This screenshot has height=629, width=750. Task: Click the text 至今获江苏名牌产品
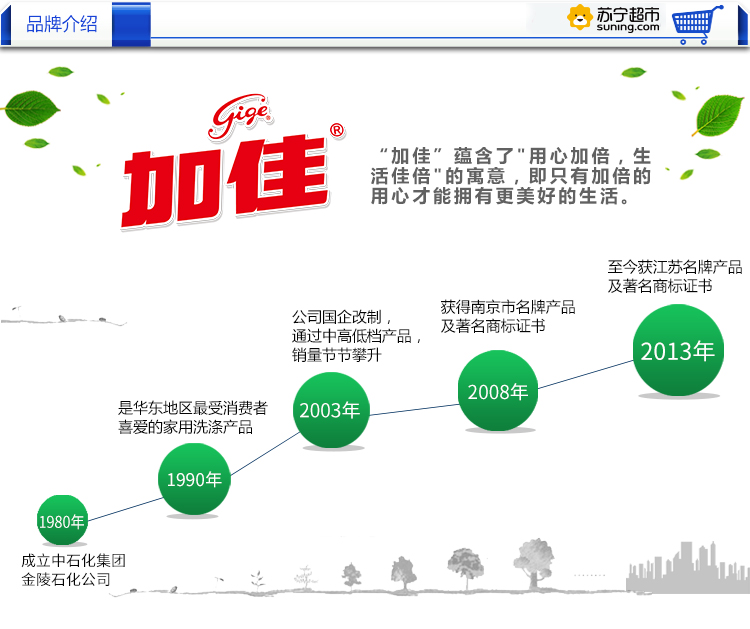[x=675, y=266]
